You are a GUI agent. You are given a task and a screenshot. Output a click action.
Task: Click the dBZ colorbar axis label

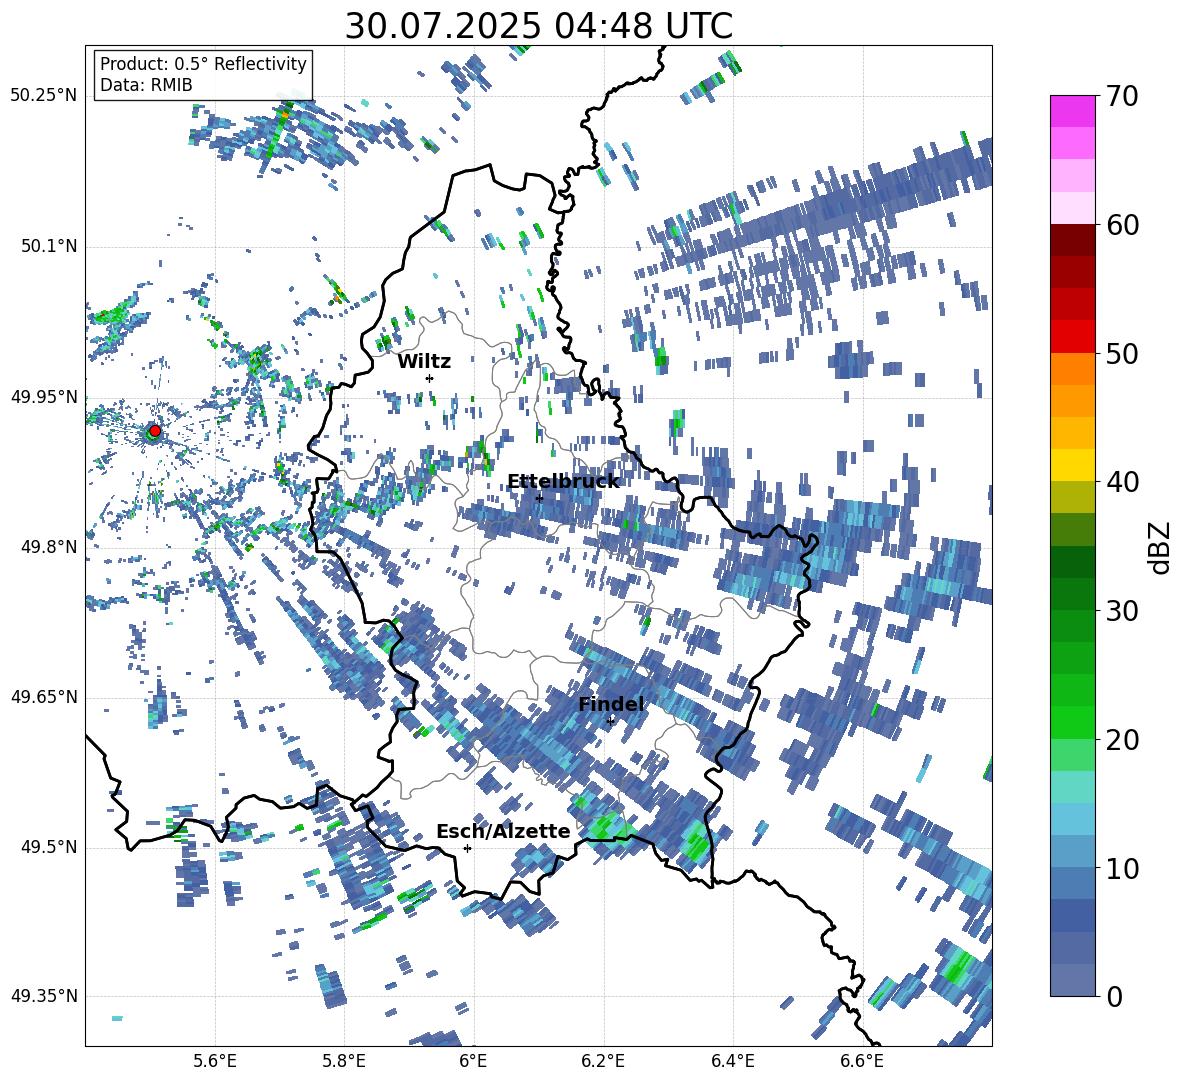1161,547
